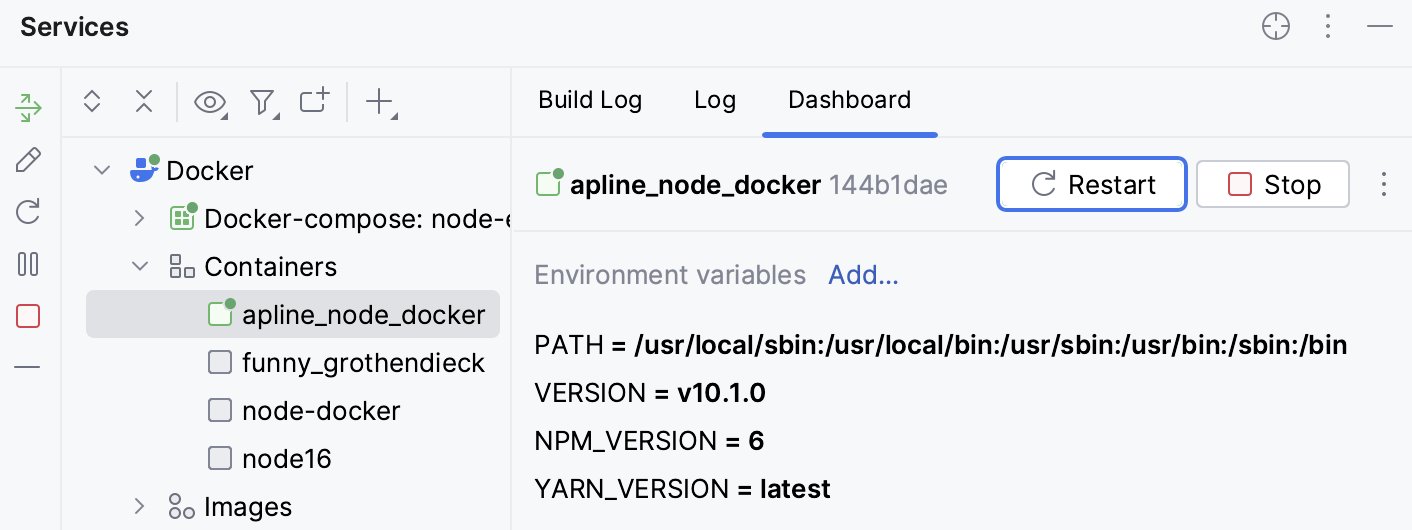Expand the Docker-compose node

coord(140,219)
